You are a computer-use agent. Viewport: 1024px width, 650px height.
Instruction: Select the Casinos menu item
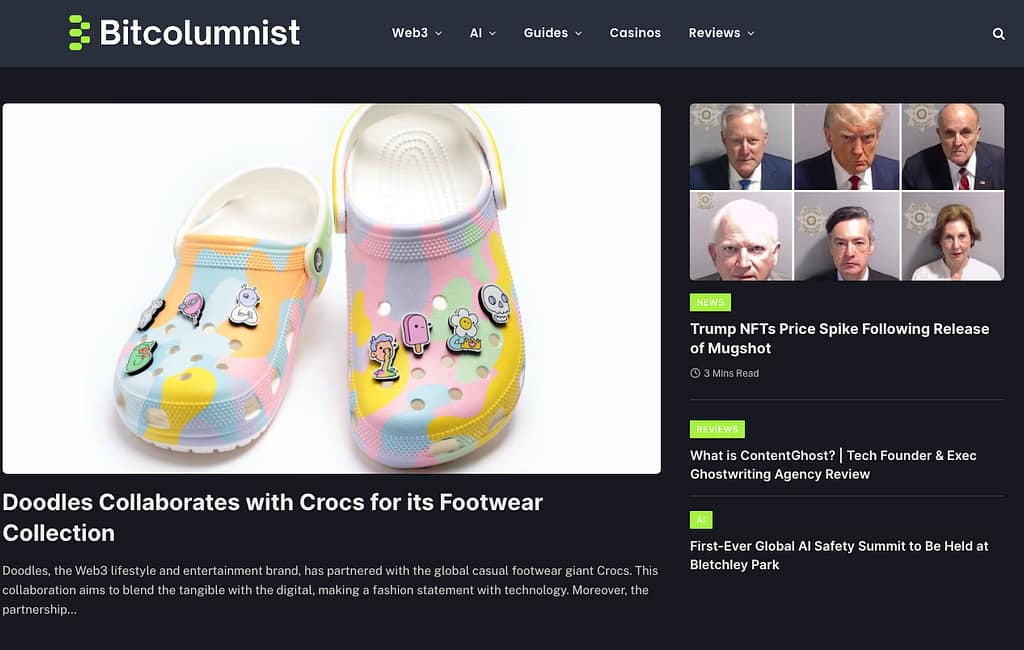635,33
